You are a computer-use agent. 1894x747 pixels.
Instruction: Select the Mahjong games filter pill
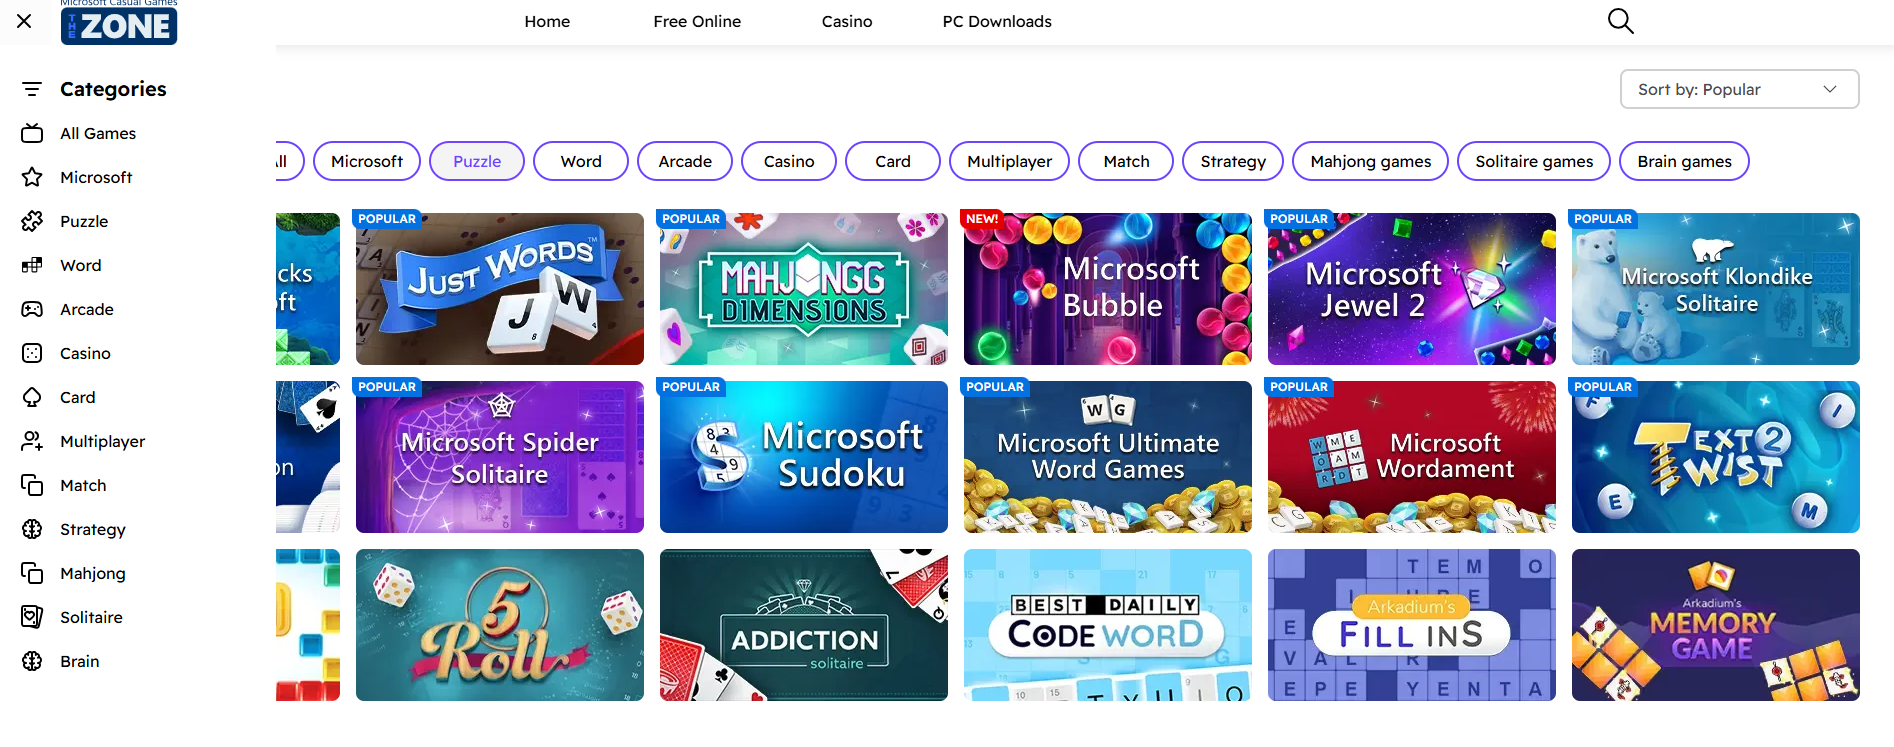1370,161
